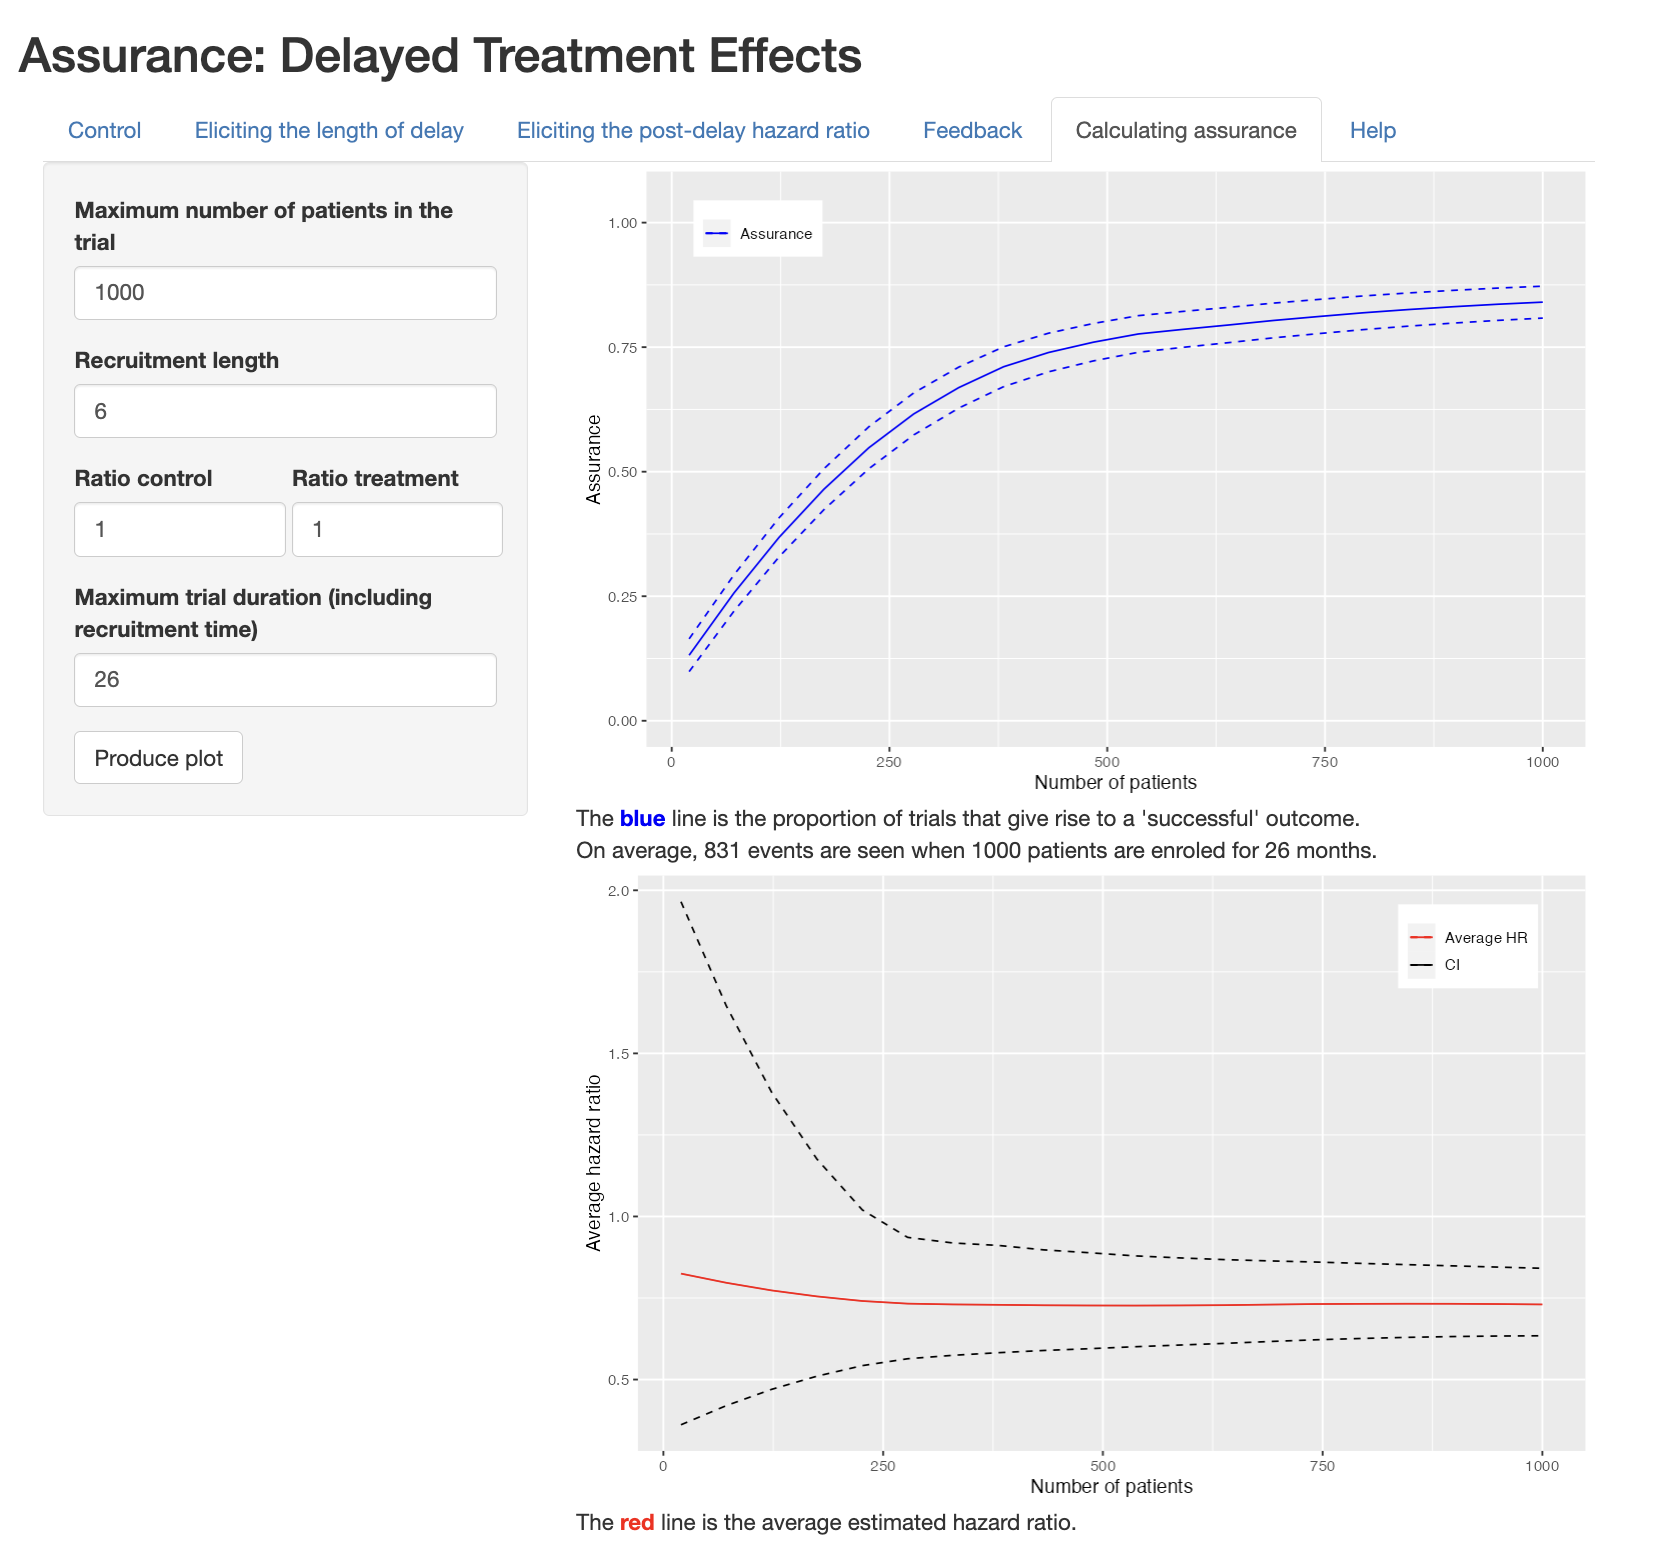The image size is (1665, 1555).
Task: Select the Calculating assurance tab
Action: tap(1186, 130)
